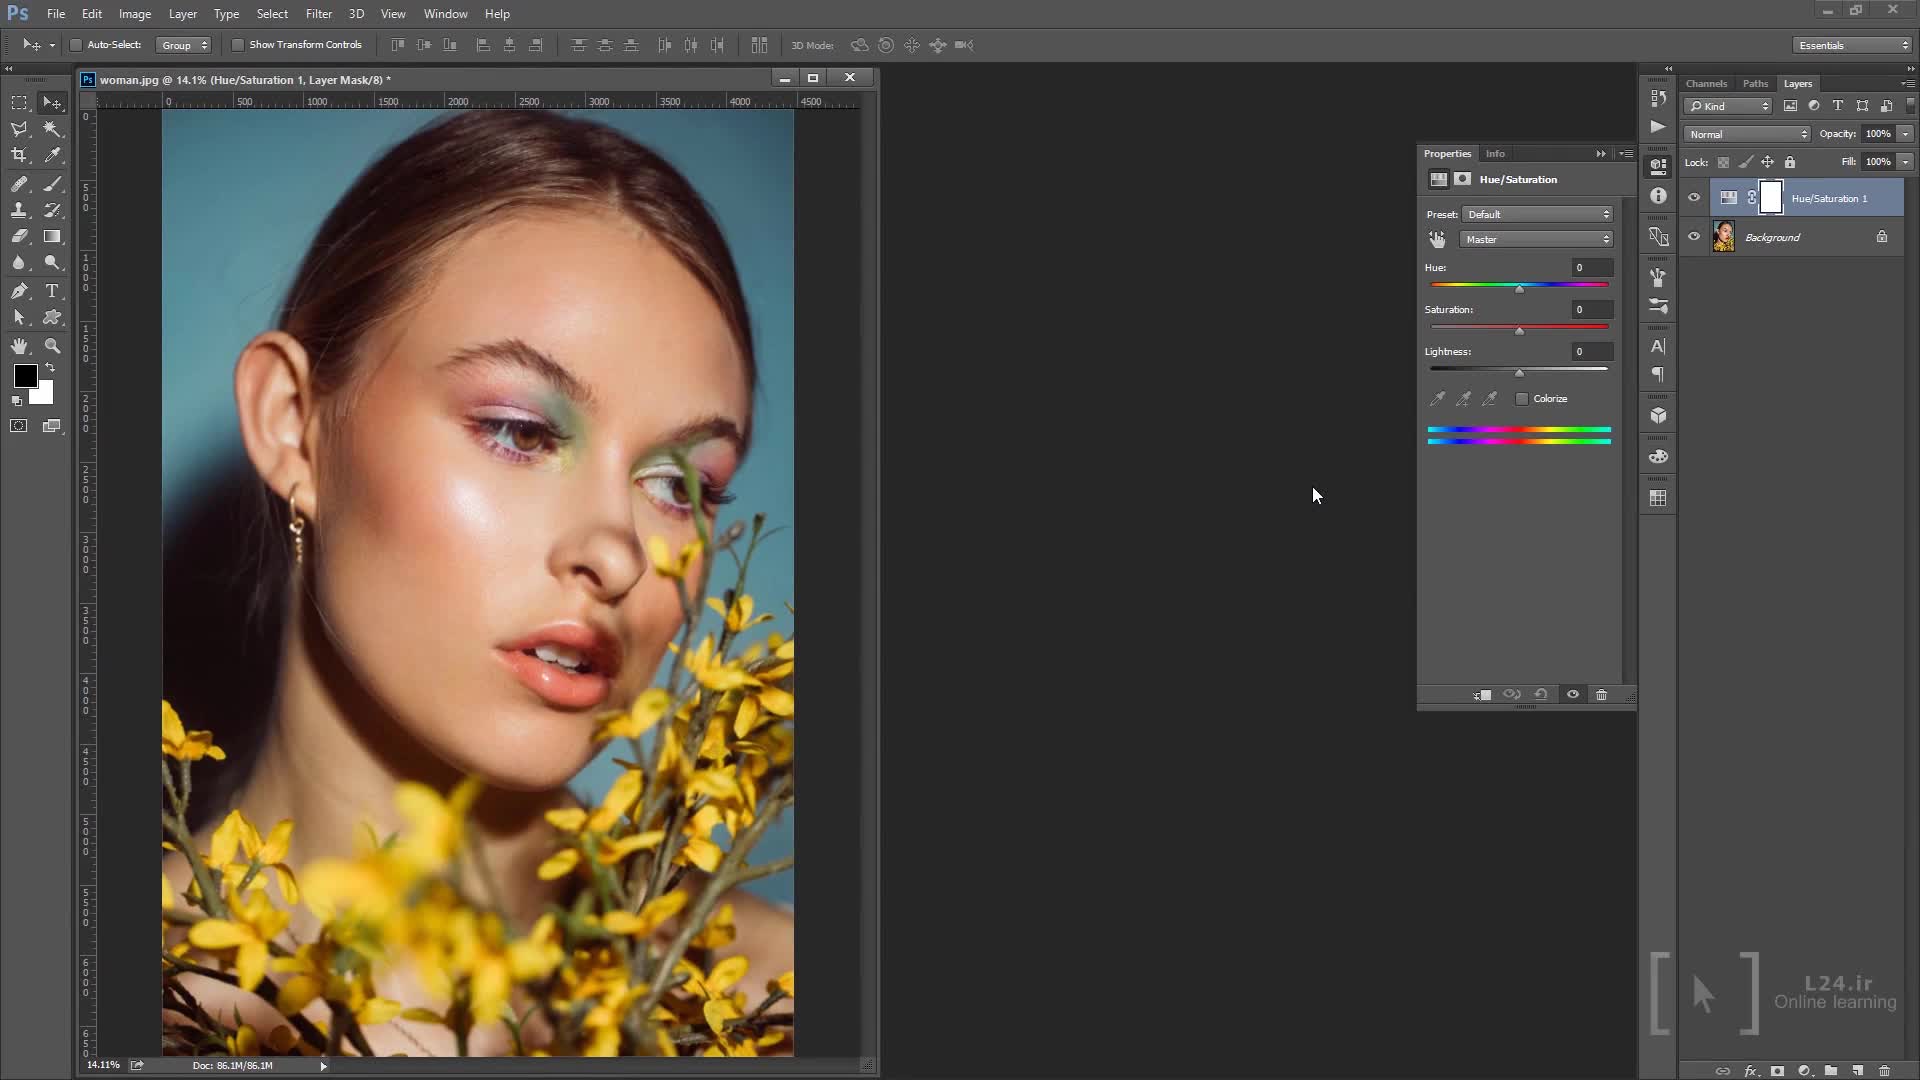Delete adjustment layer via Properties trash icon
Screen dimensions: 1920x1080
1601,695
